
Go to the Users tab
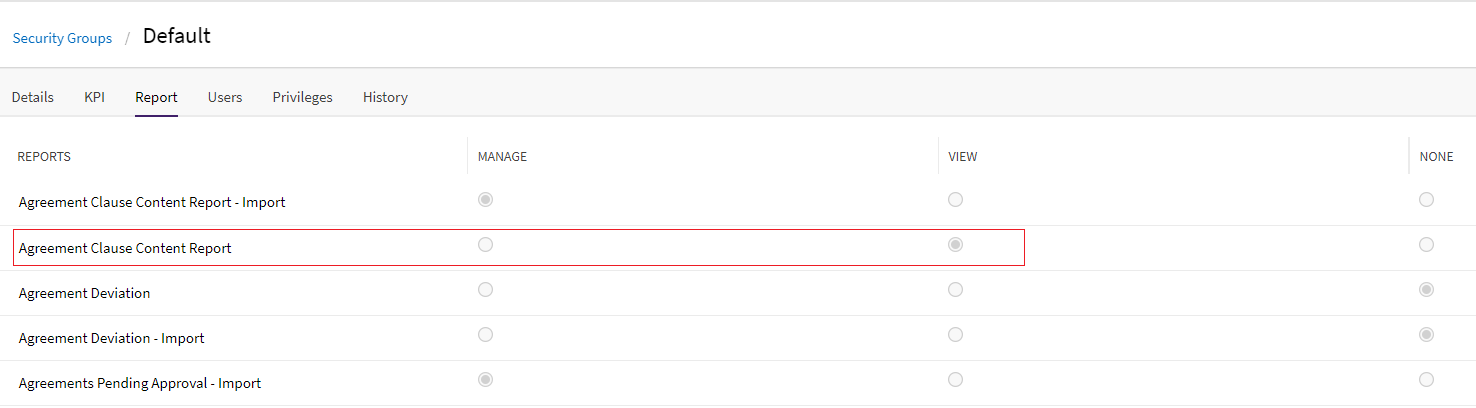(225, 97)
